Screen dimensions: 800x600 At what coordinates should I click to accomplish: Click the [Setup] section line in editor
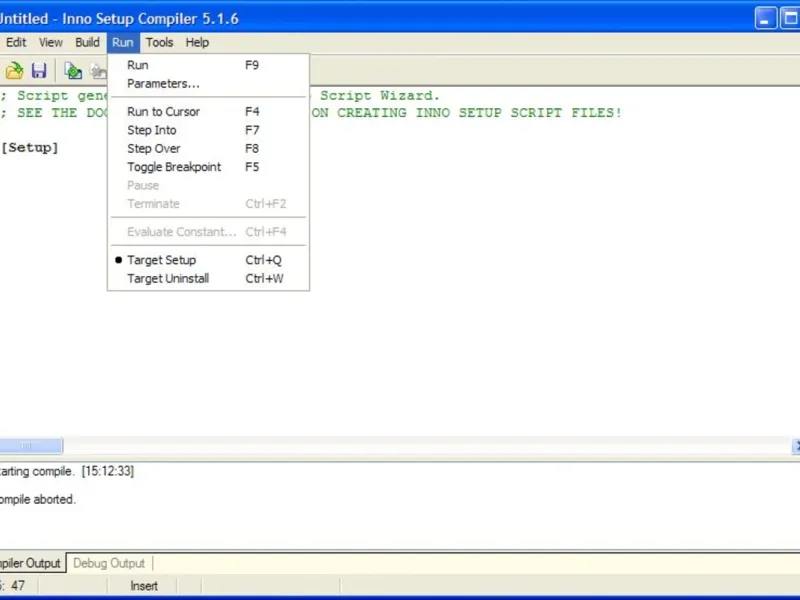[x=30, y=148]
